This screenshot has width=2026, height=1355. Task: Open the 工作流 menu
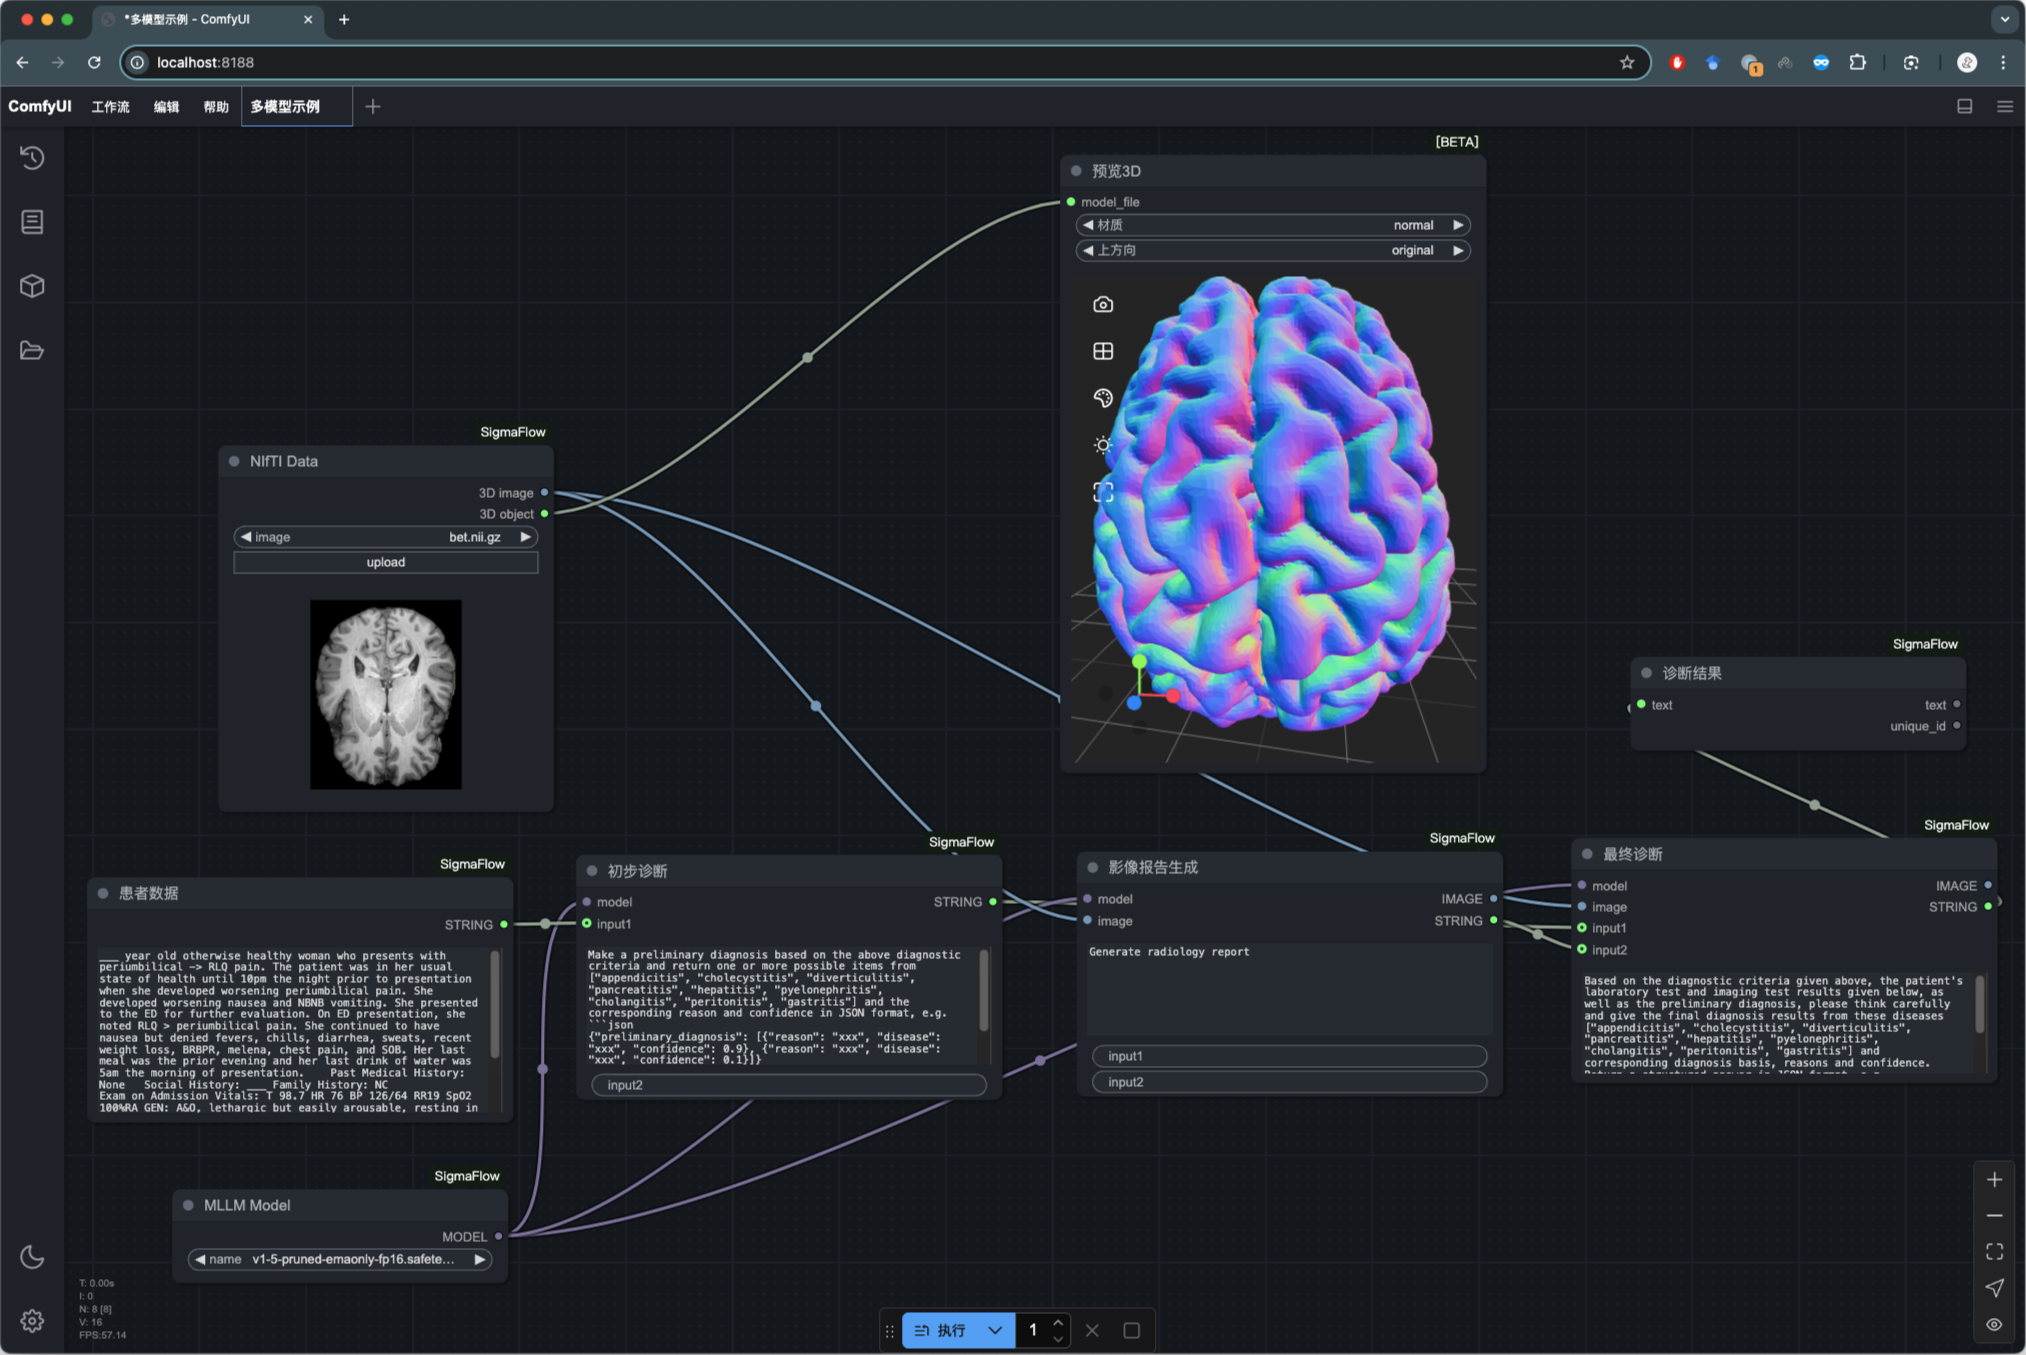click(111, 106)
